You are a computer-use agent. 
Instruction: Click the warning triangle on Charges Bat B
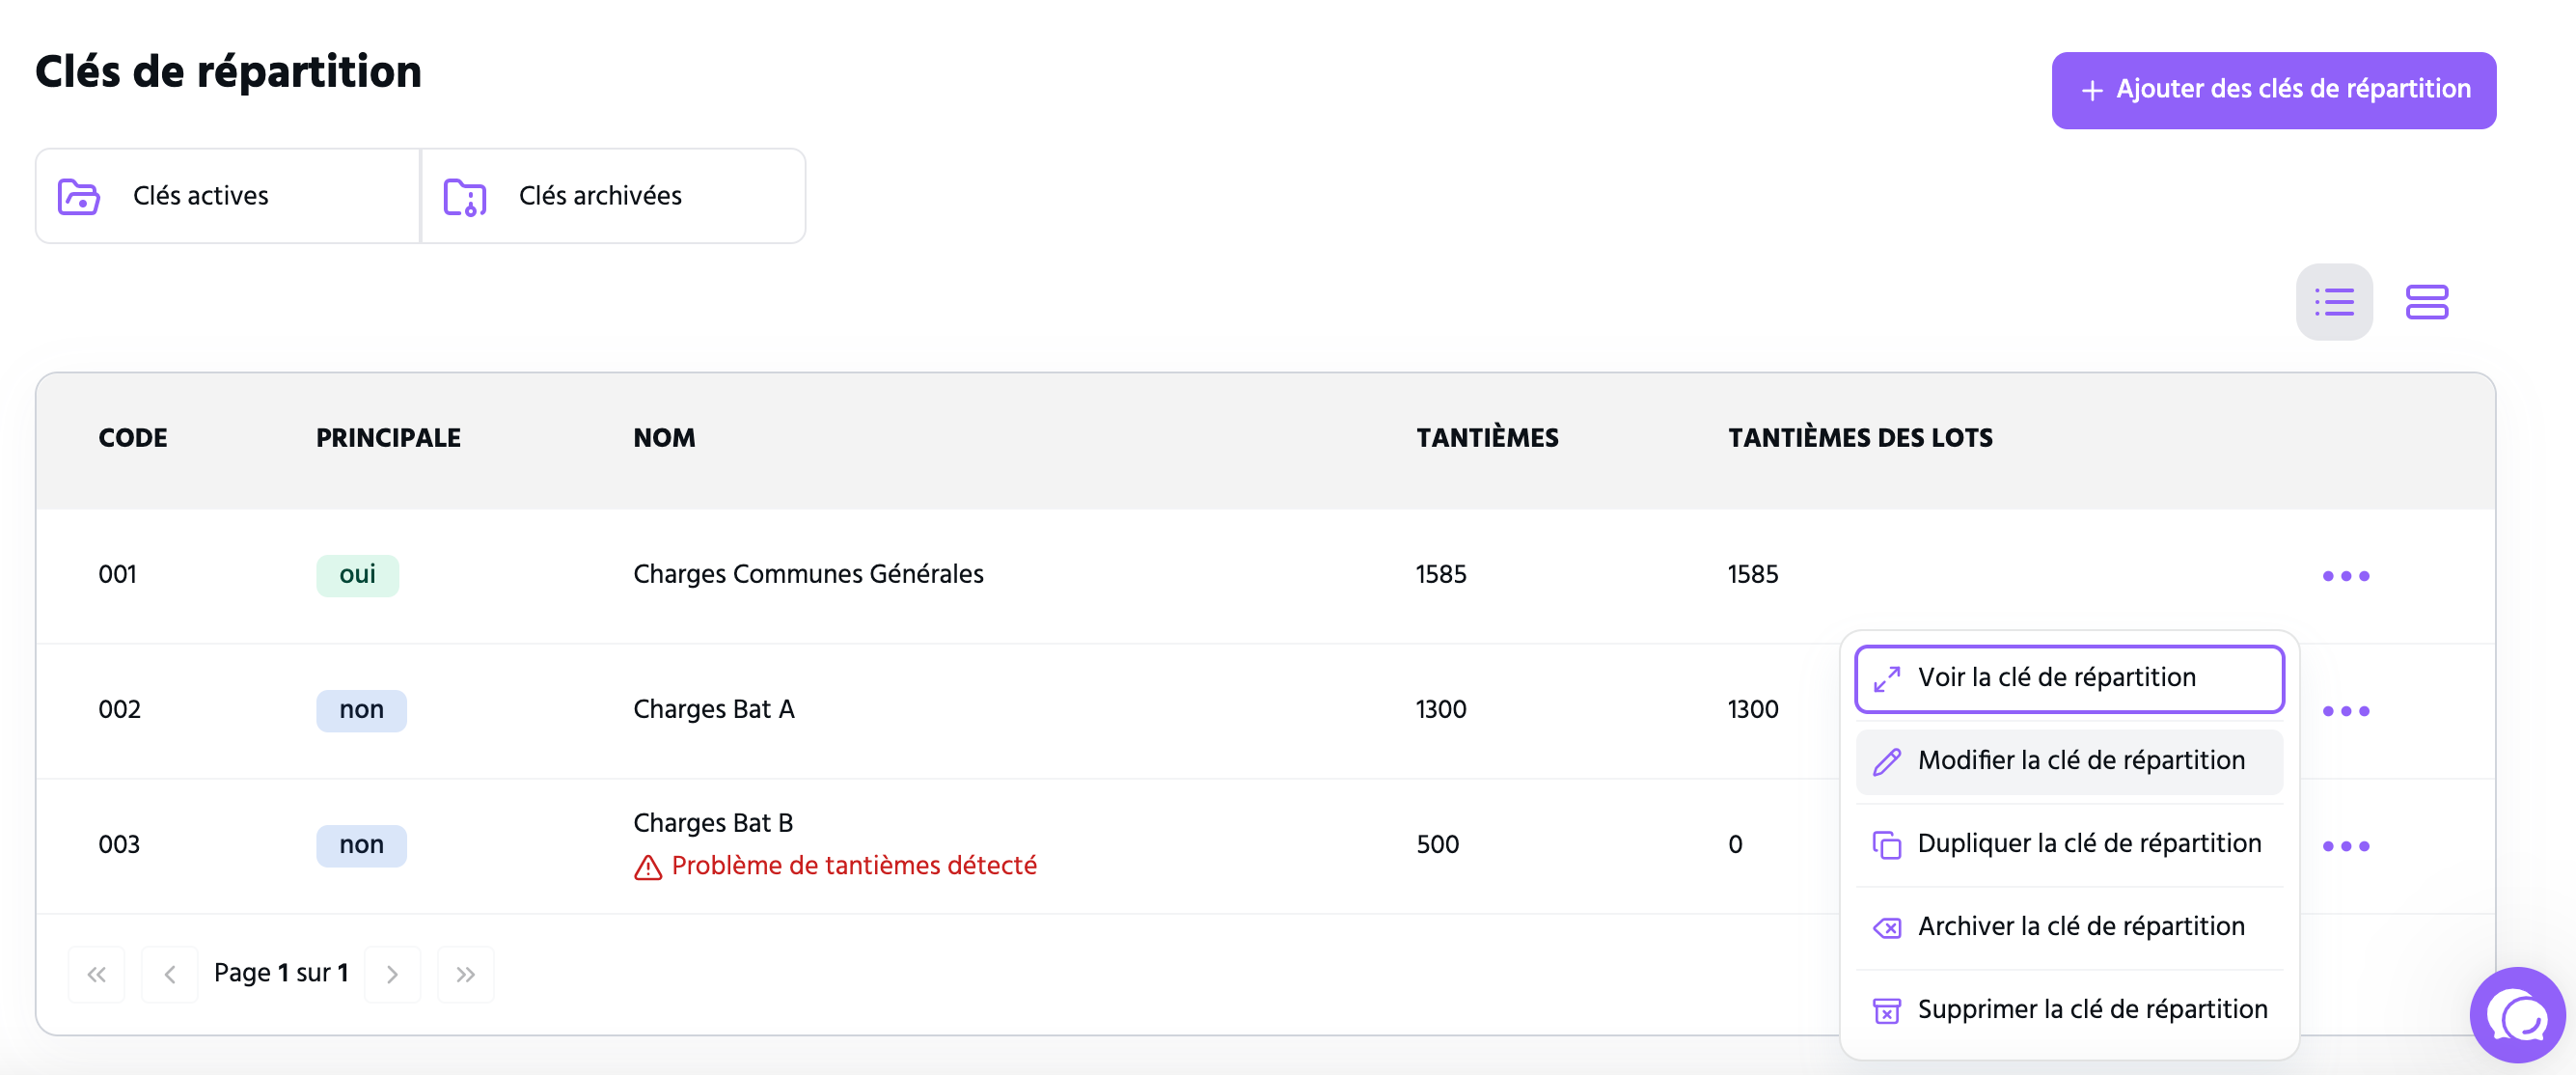point(648,867)
